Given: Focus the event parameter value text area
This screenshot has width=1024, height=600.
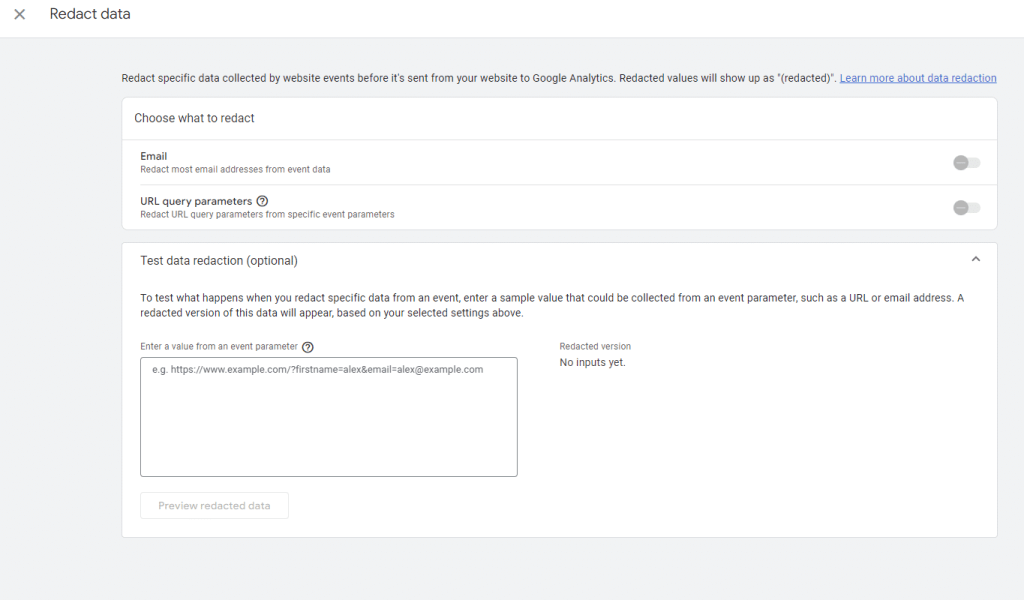Looking at the screenshot, I should (328, 417).
